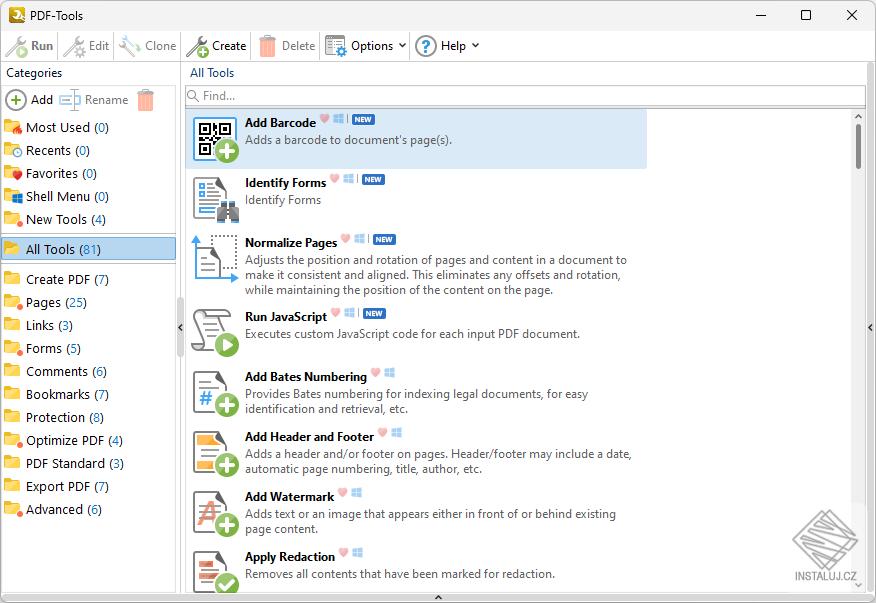Select All Tools category

click(x=88, y=249)
